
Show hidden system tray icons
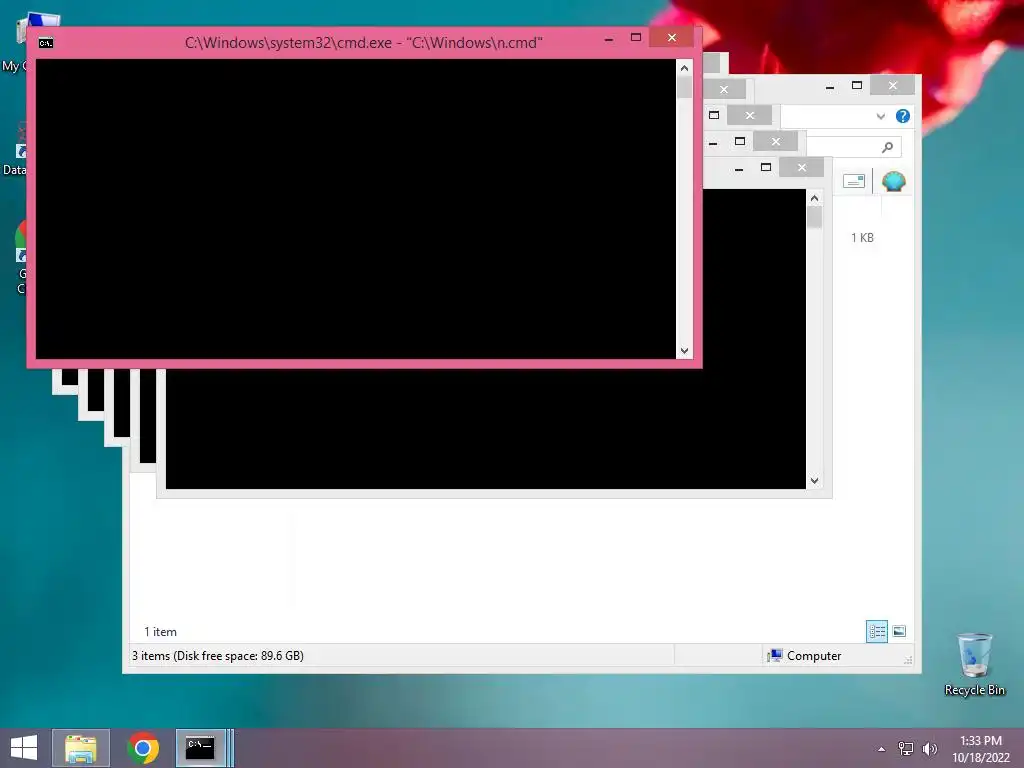tap(881, 749)
